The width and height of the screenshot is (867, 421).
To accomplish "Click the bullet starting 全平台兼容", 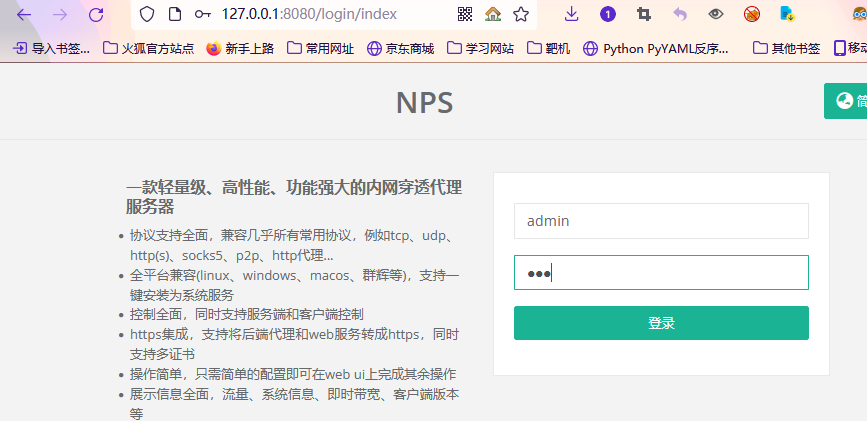I will (x=294, y=285).
